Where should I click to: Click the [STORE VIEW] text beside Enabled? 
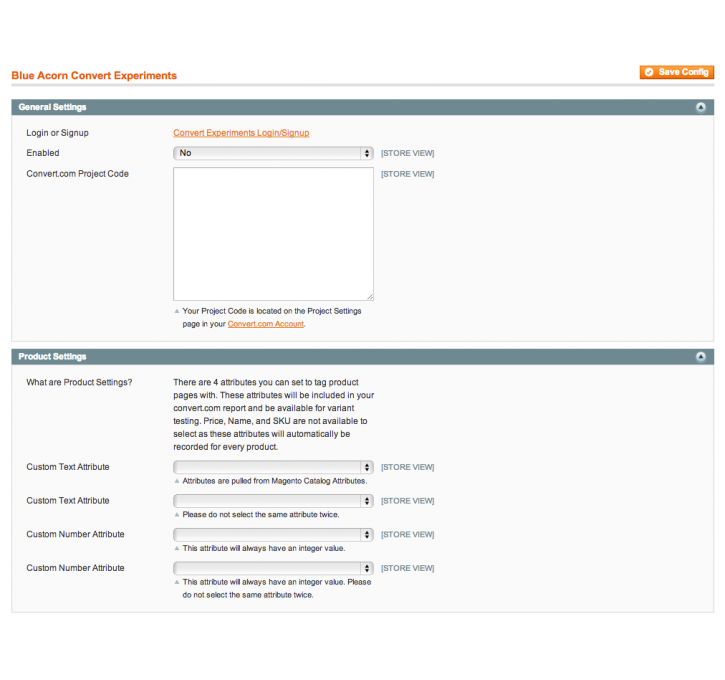tap(407, 153)
